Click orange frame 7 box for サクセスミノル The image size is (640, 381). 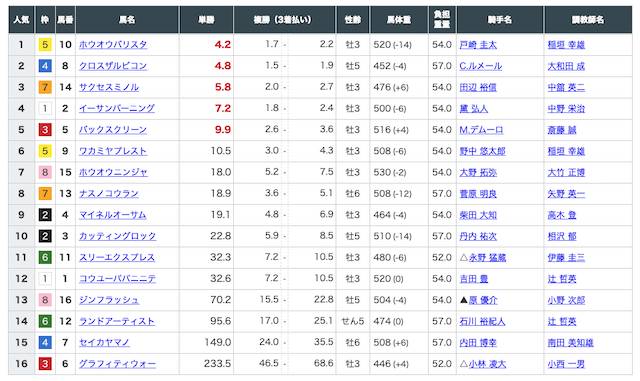(45, 87)
